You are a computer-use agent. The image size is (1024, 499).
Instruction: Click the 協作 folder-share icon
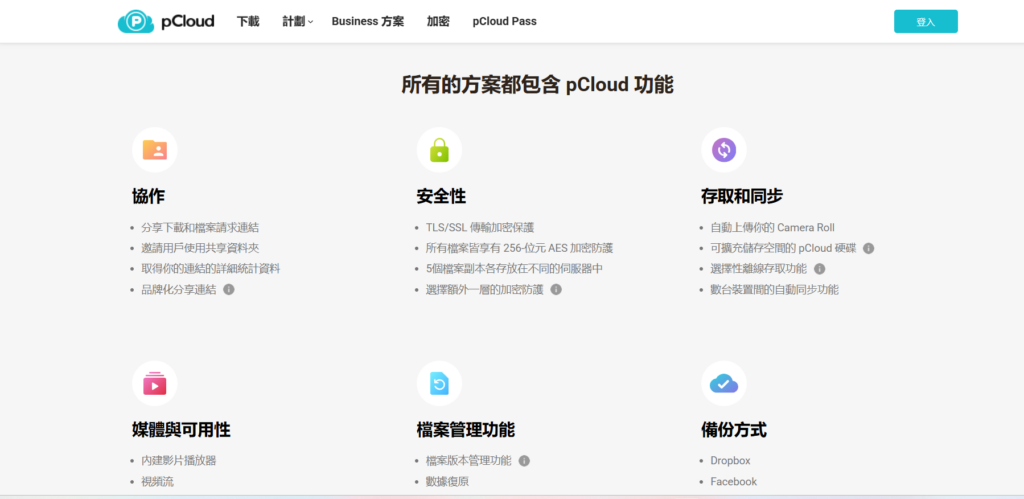[155, 150]
